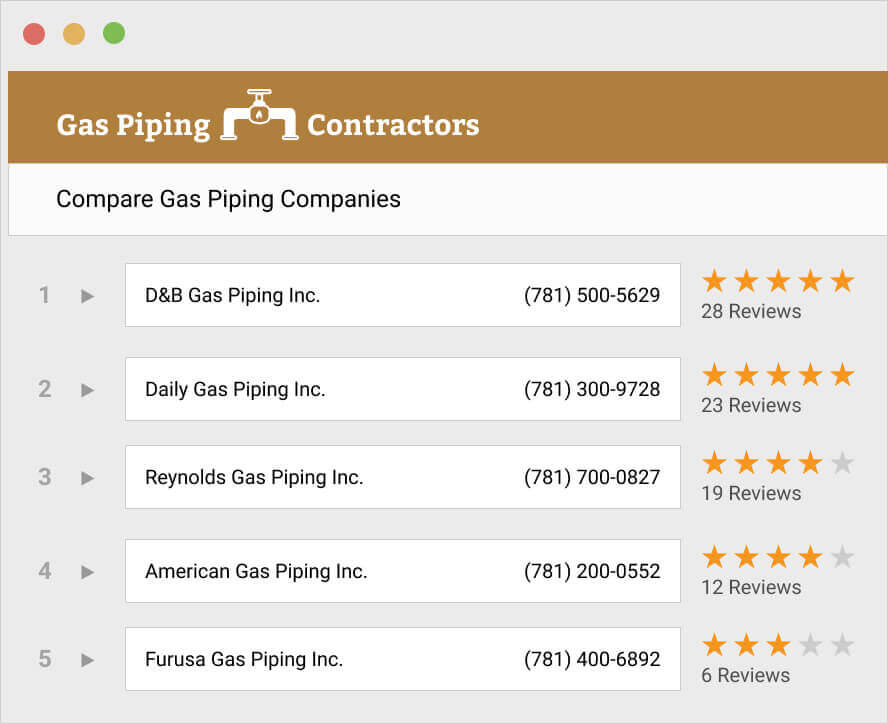Select the fourth star for Daily Gas Piping
This screenshot has height=724, width=888.
pyautogui.click(x=810, y=375)
